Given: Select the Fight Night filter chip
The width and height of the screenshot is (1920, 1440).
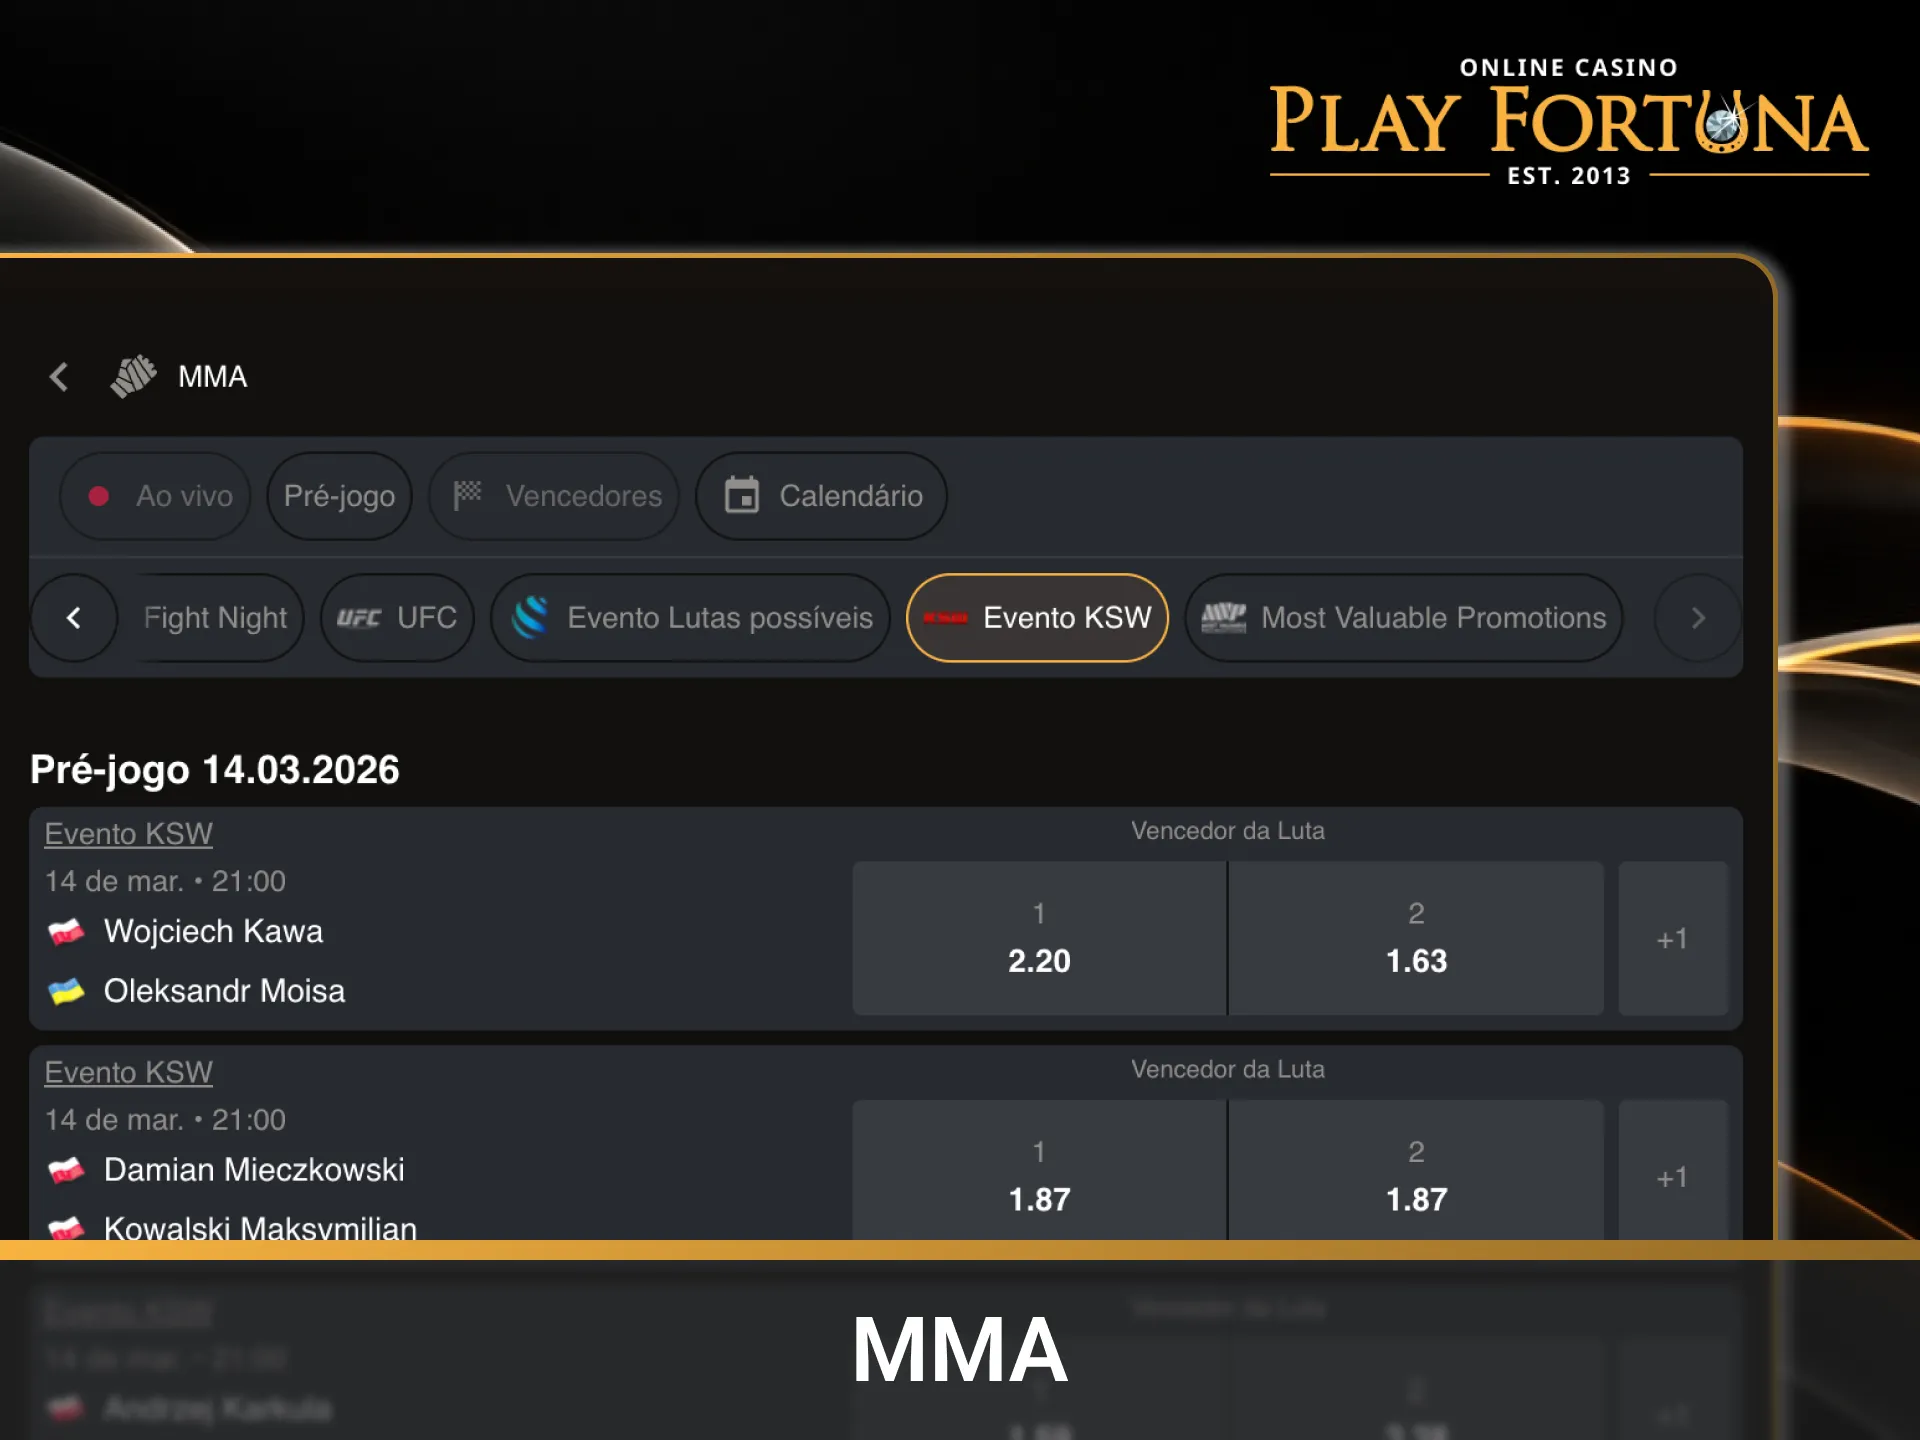Looking at the screenshot, I should tap(215, 618).
